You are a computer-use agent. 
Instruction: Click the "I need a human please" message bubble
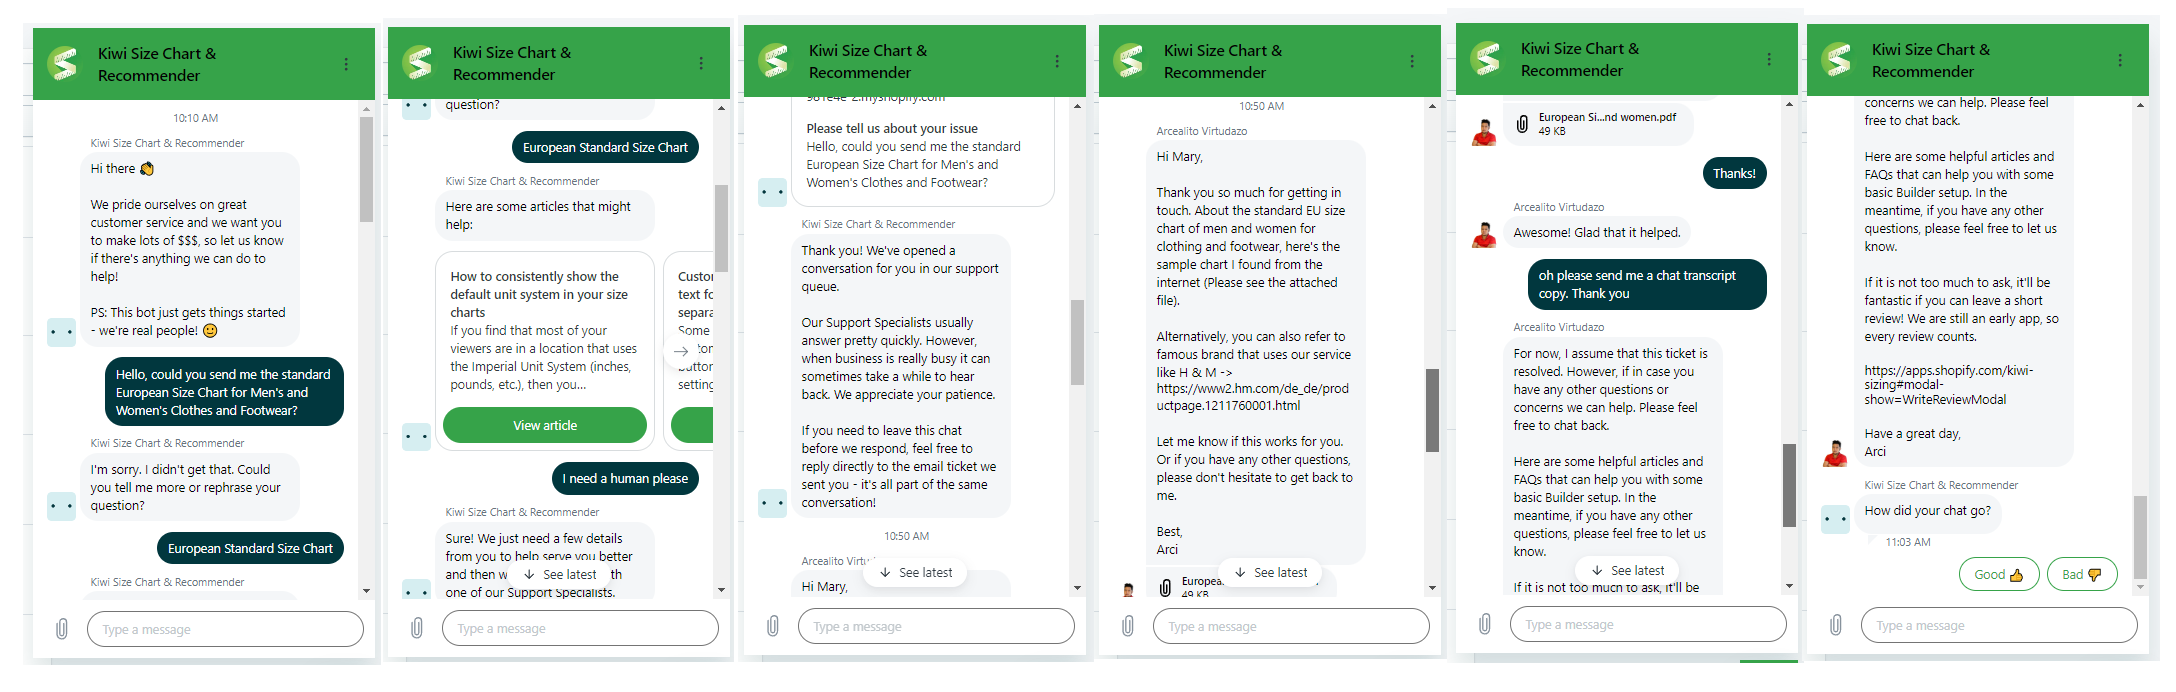(625, 479)
